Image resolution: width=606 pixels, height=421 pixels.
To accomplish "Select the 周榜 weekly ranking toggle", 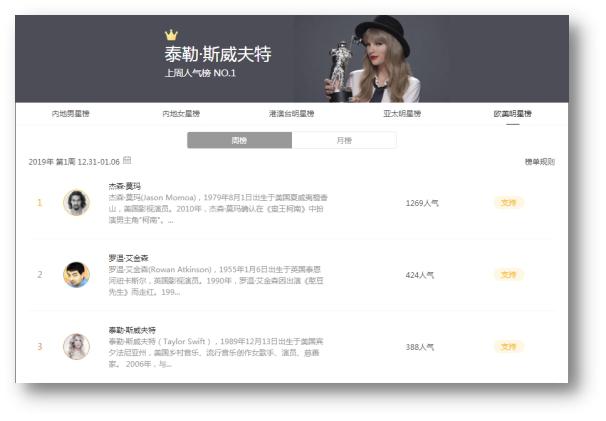I will (x=240, y=140).
